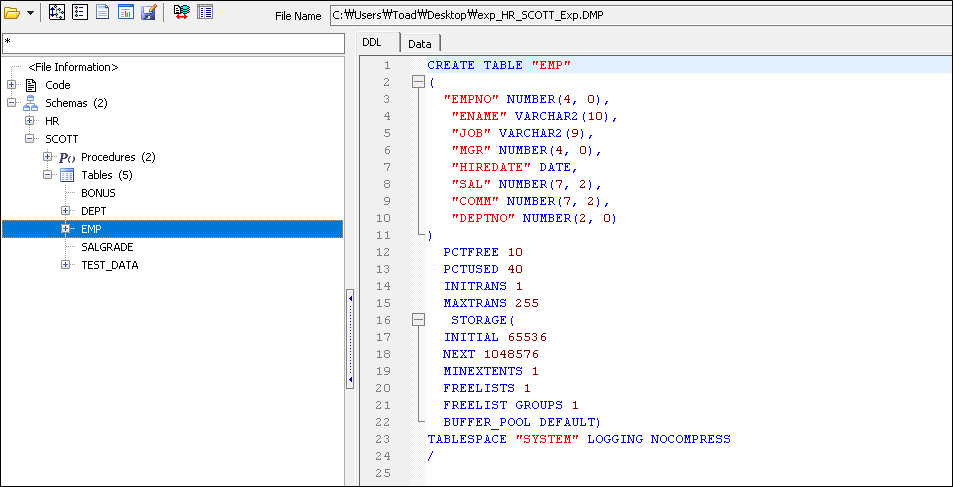Click the "ENAME" VARCHAR2(10) line
Image resolution: width=953 pixels, height=487 pixels.
tap(534, 116)
